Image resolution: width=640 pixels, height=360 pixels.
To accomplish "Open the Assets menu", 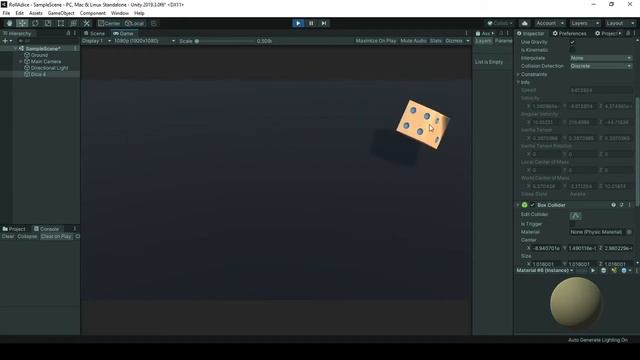I will click(x=36, y=13).
